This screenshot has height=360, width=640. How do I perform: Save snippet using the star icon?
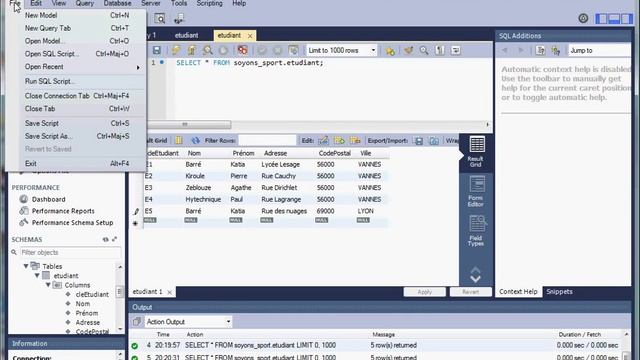[390, 50]
